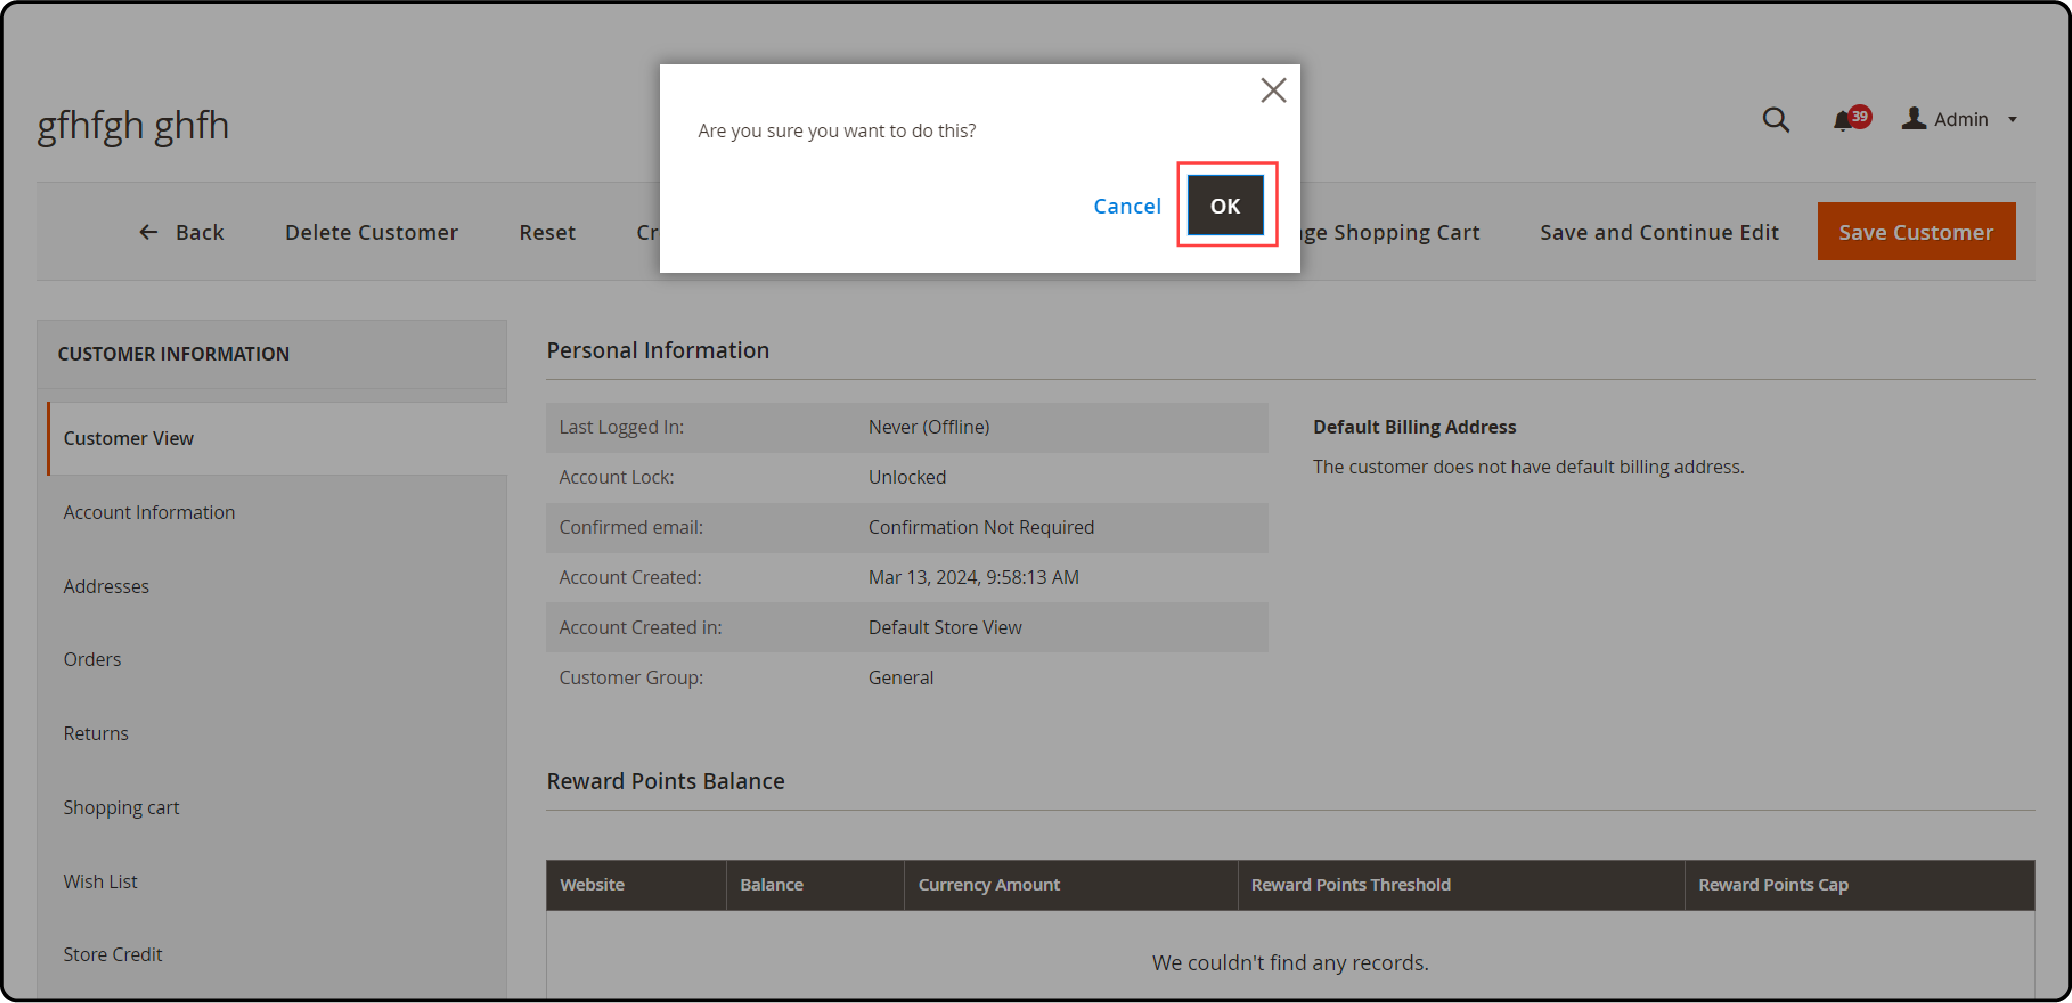Click Website column header
Screen dimensions: 2072x1003
pos(636,885)
